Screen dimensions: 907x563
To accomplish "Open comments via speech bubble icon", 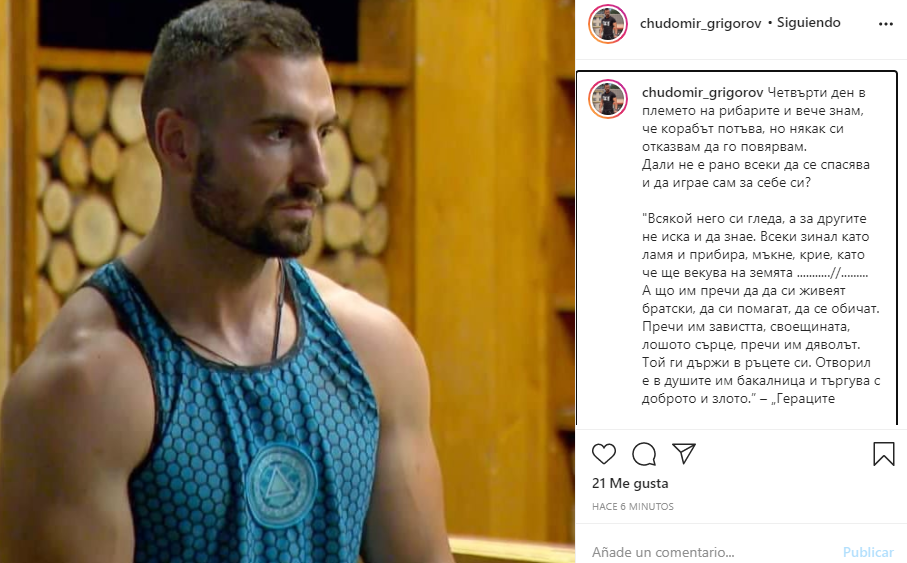I will click(644, 454).
